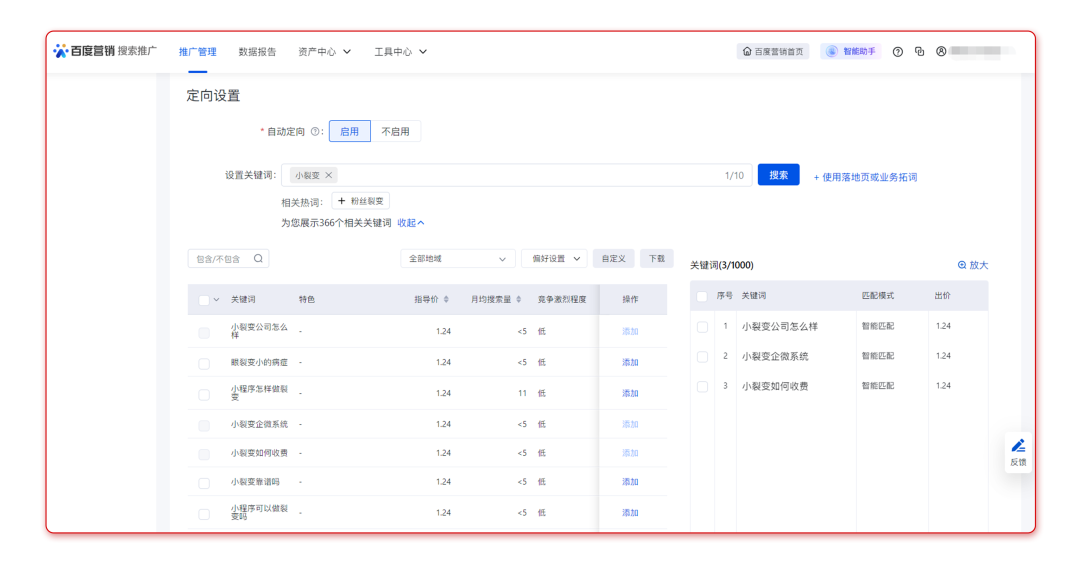Image resolution: width=1080 pixels, height=564 pixels.
Task: Open the user account avatar icon
Action: click(941, 52)
